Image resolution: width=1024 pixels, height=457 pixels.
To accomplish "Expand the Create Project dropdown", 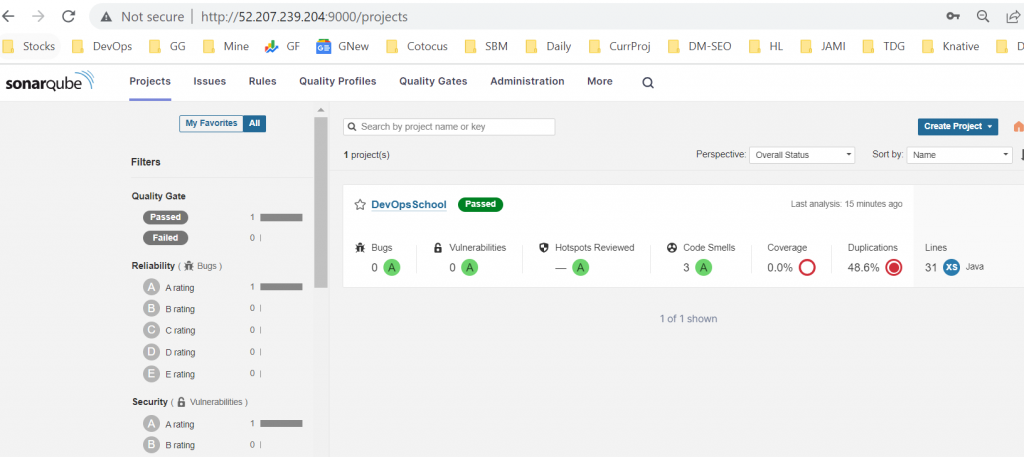I will (958, 127).
